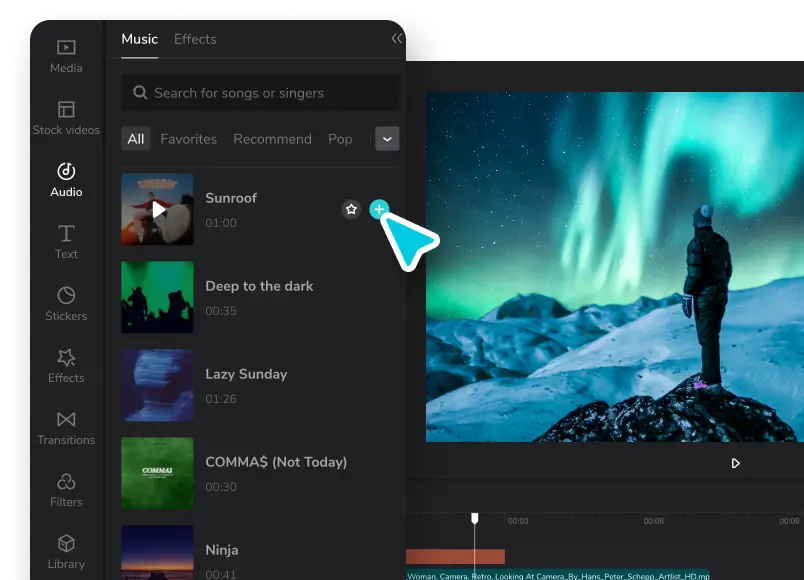Click the Lazy Sunday song title

[246, 374]
